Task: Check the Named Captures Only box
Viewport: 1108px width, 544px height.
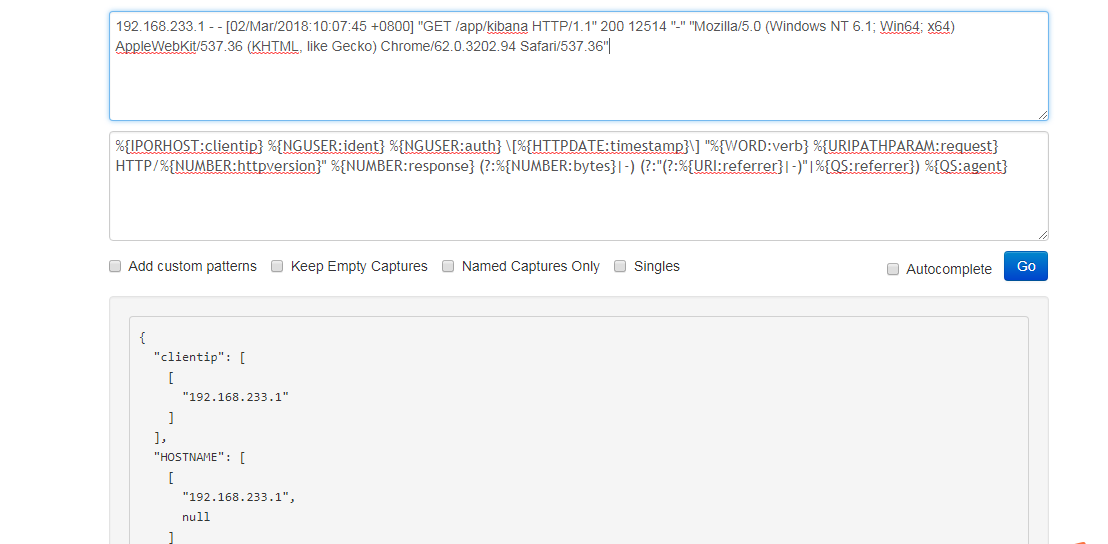Action: tap(448, 266)
